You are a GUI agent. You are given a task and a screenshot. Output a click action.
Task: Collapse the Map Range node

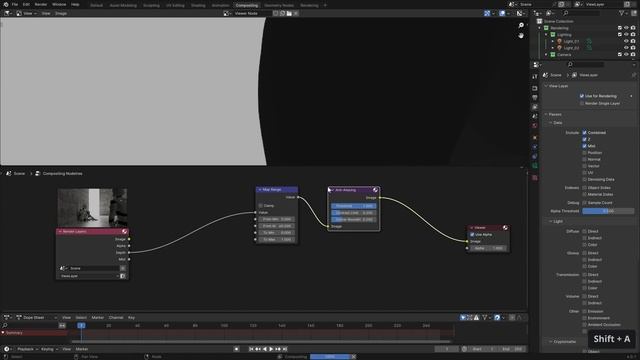(260, 190)
